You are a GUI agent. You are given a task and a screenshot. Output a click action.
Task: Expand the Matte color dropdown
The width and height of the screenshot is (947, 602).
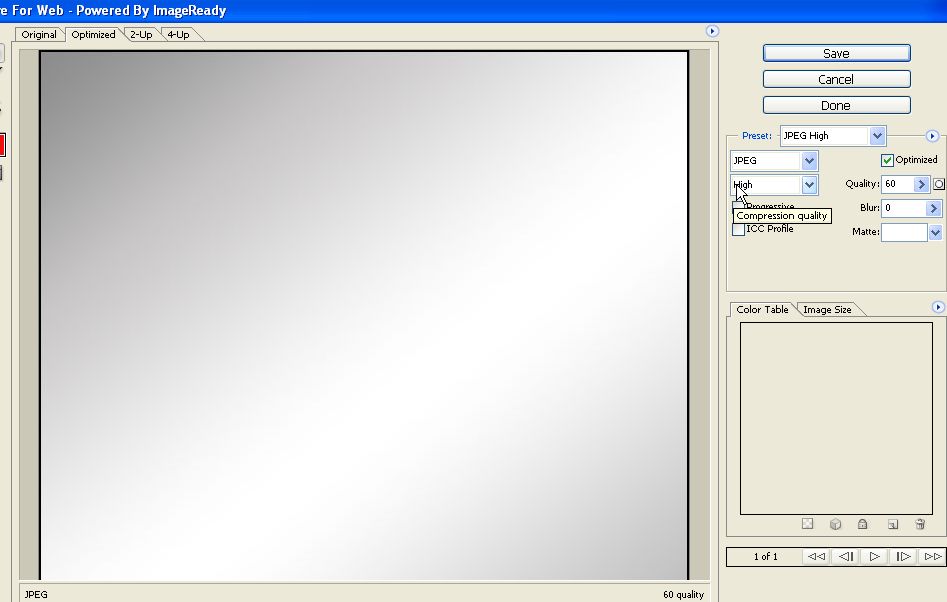pyautogui.click(x=935, y=232)
